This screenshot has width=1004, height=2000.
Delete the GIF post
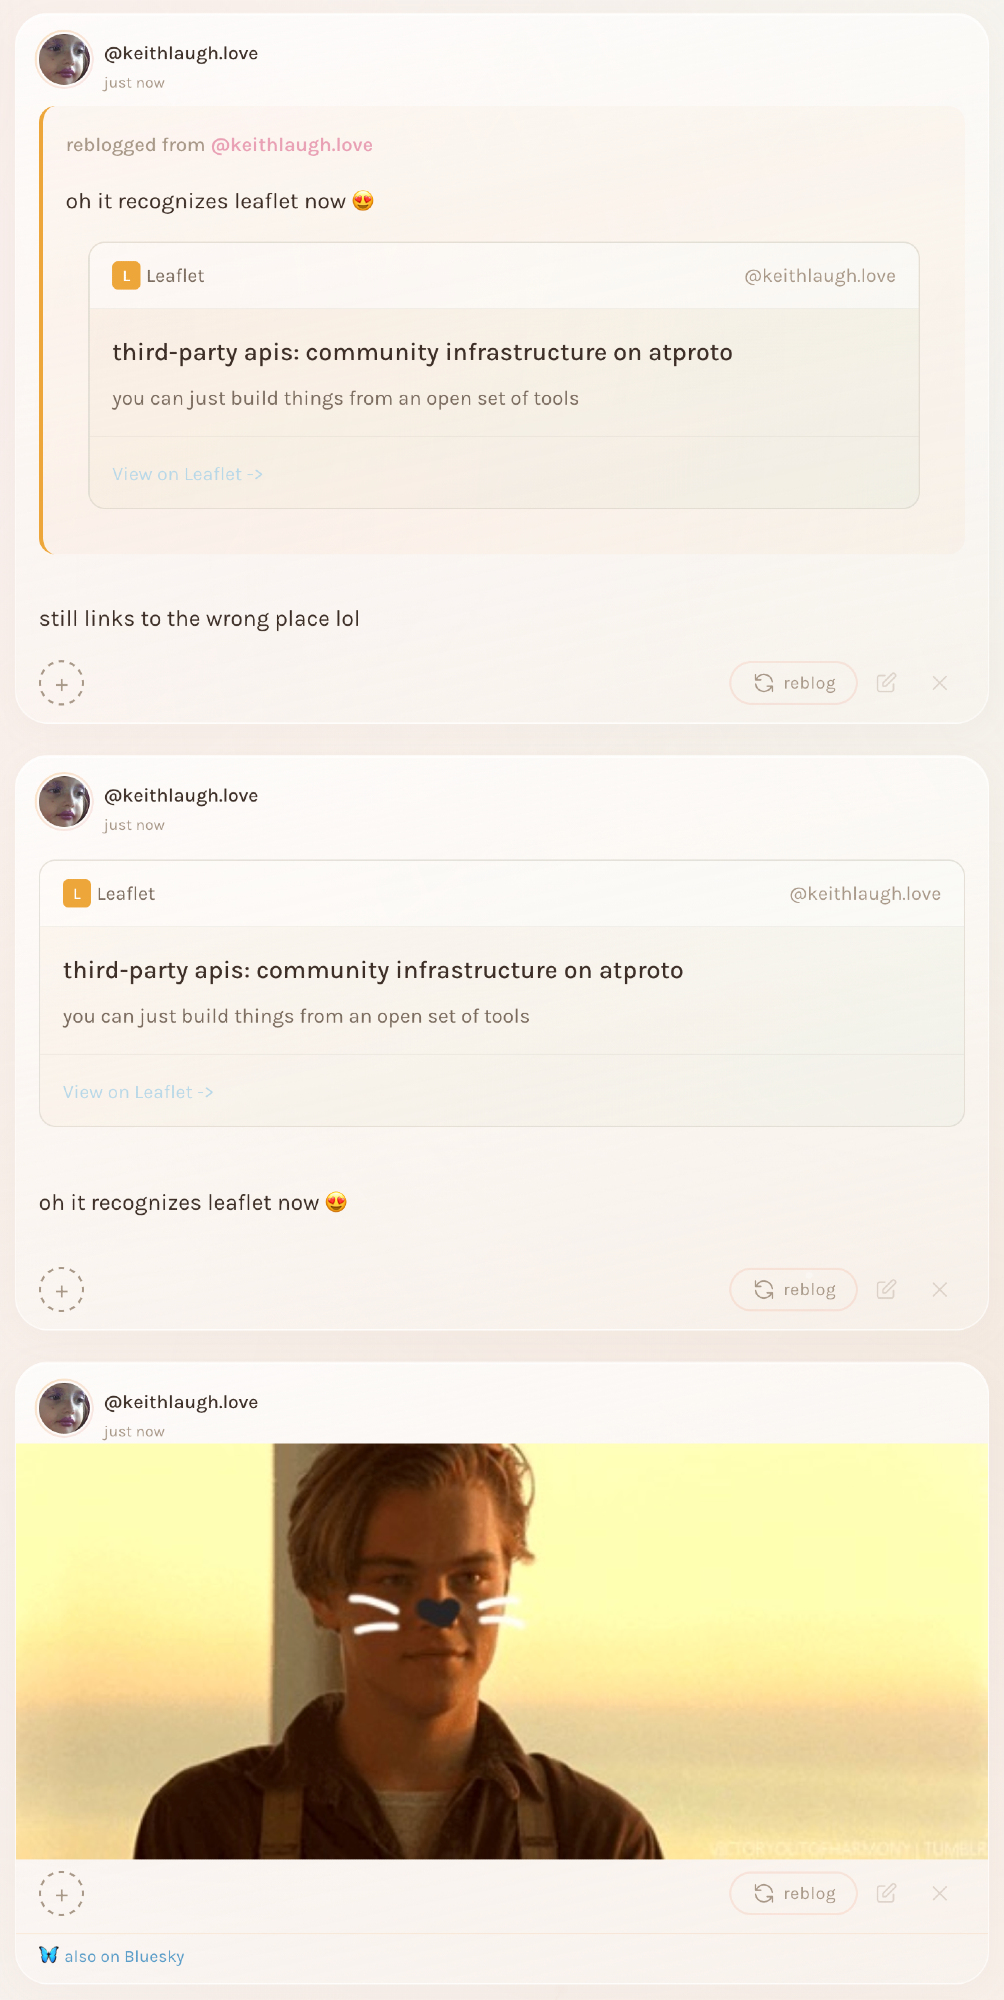[x=939, y=1893]
